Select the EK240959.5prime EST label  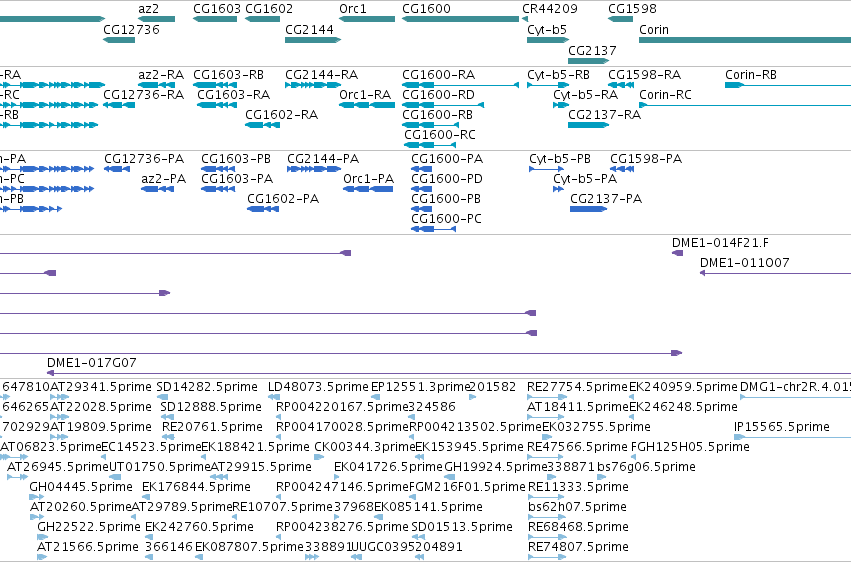coord(683,387)
